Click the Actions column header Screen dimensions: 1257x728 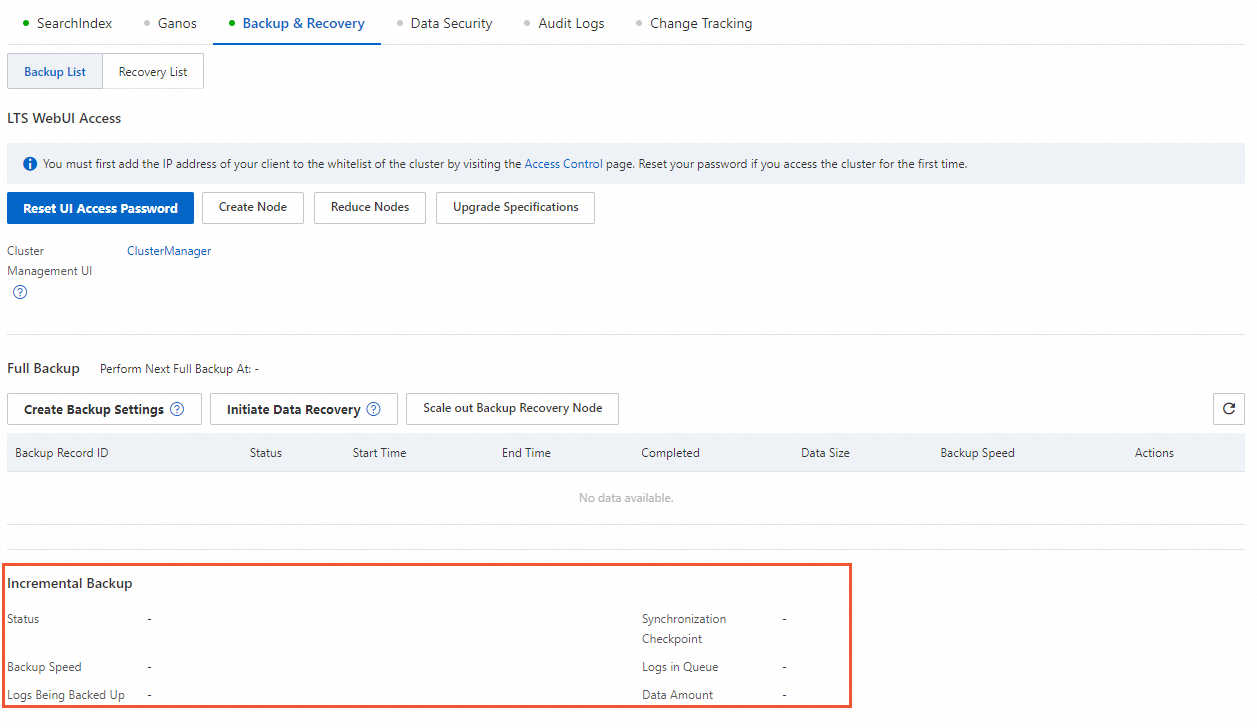tap(1154, 453)
